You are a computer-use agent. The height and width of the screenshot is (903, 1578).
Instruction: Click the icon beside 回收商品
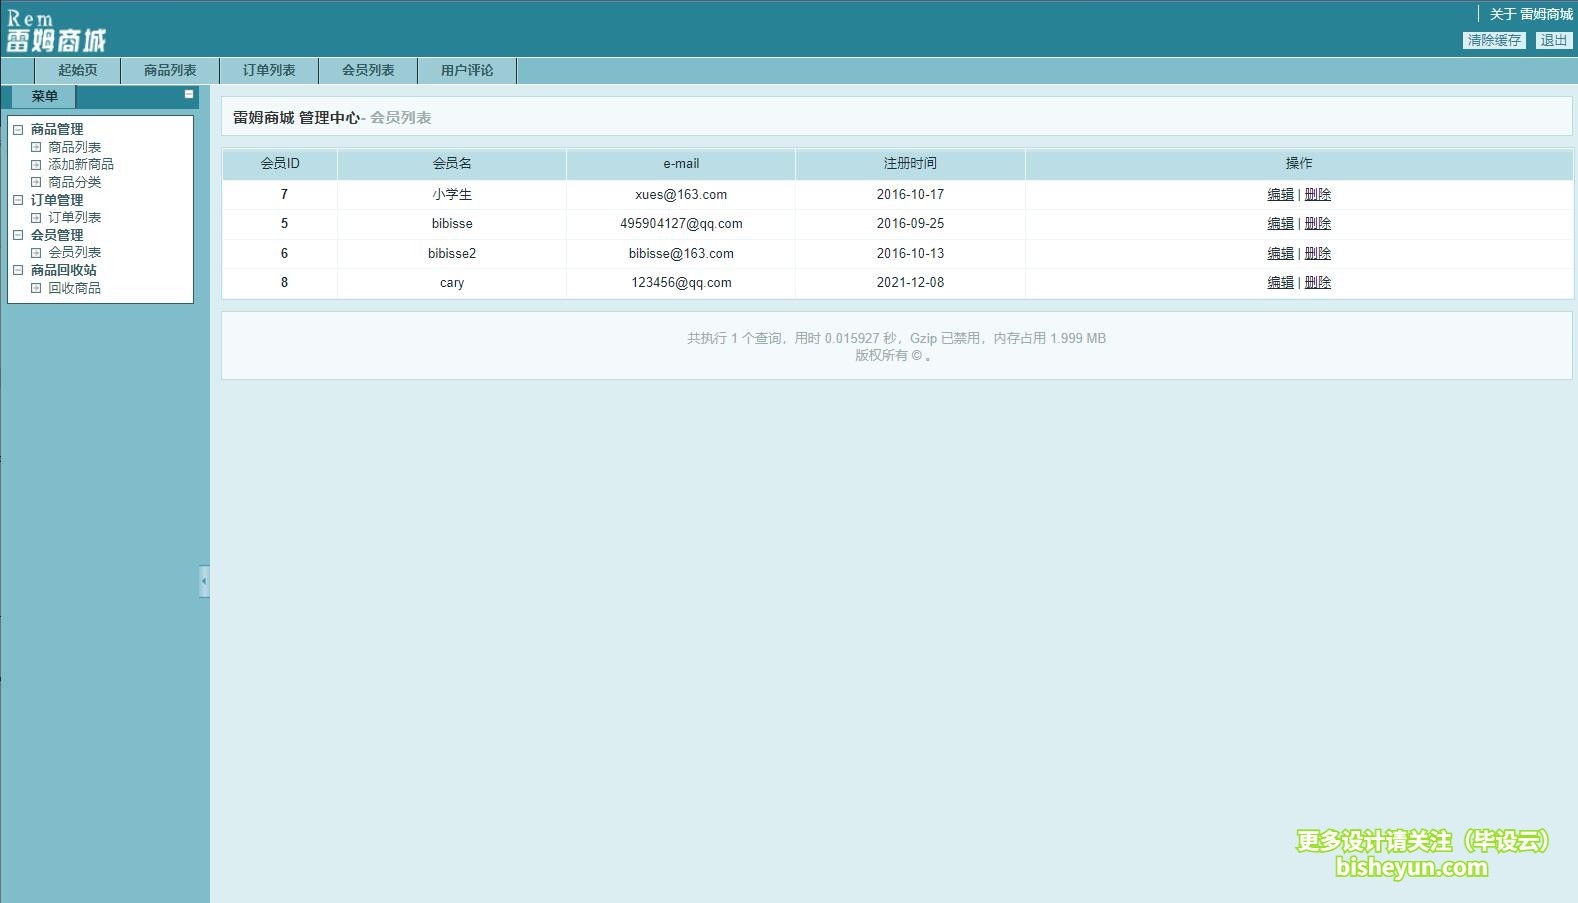point(36,288)
